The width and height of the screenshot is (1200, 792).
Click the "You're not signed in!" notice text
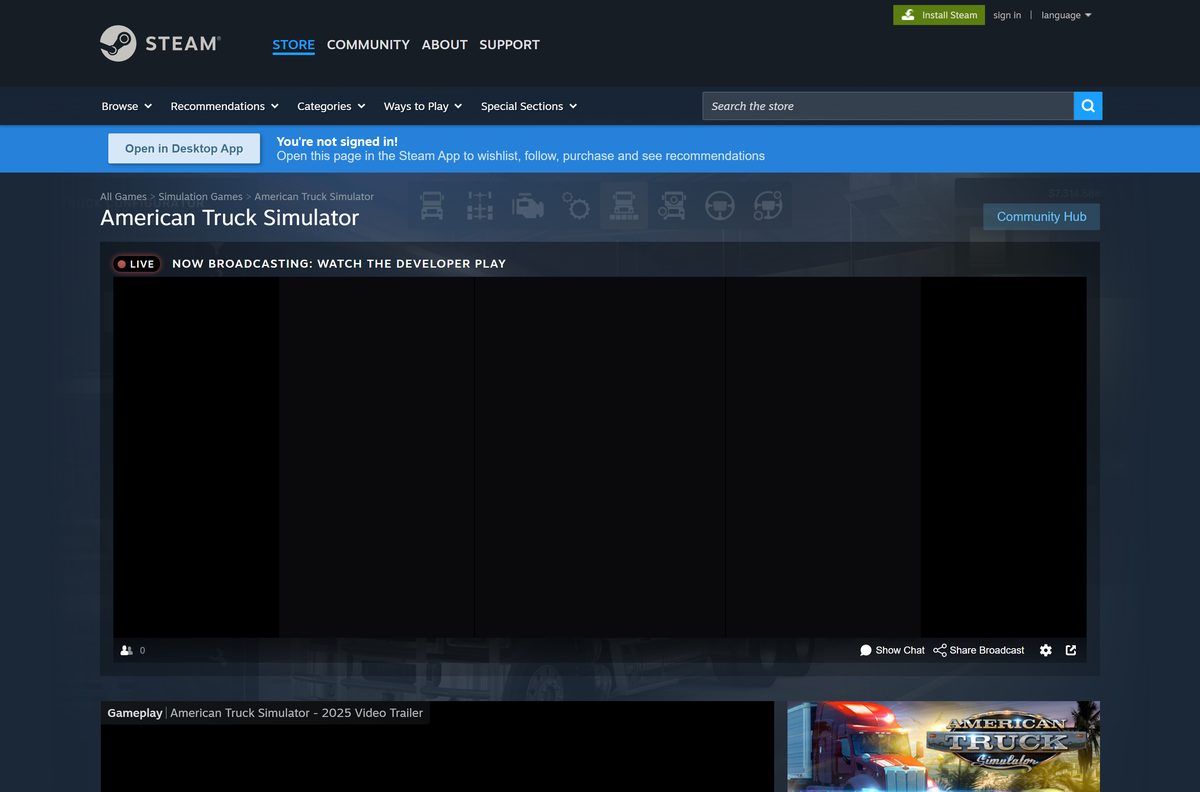[x=337, y=141]
